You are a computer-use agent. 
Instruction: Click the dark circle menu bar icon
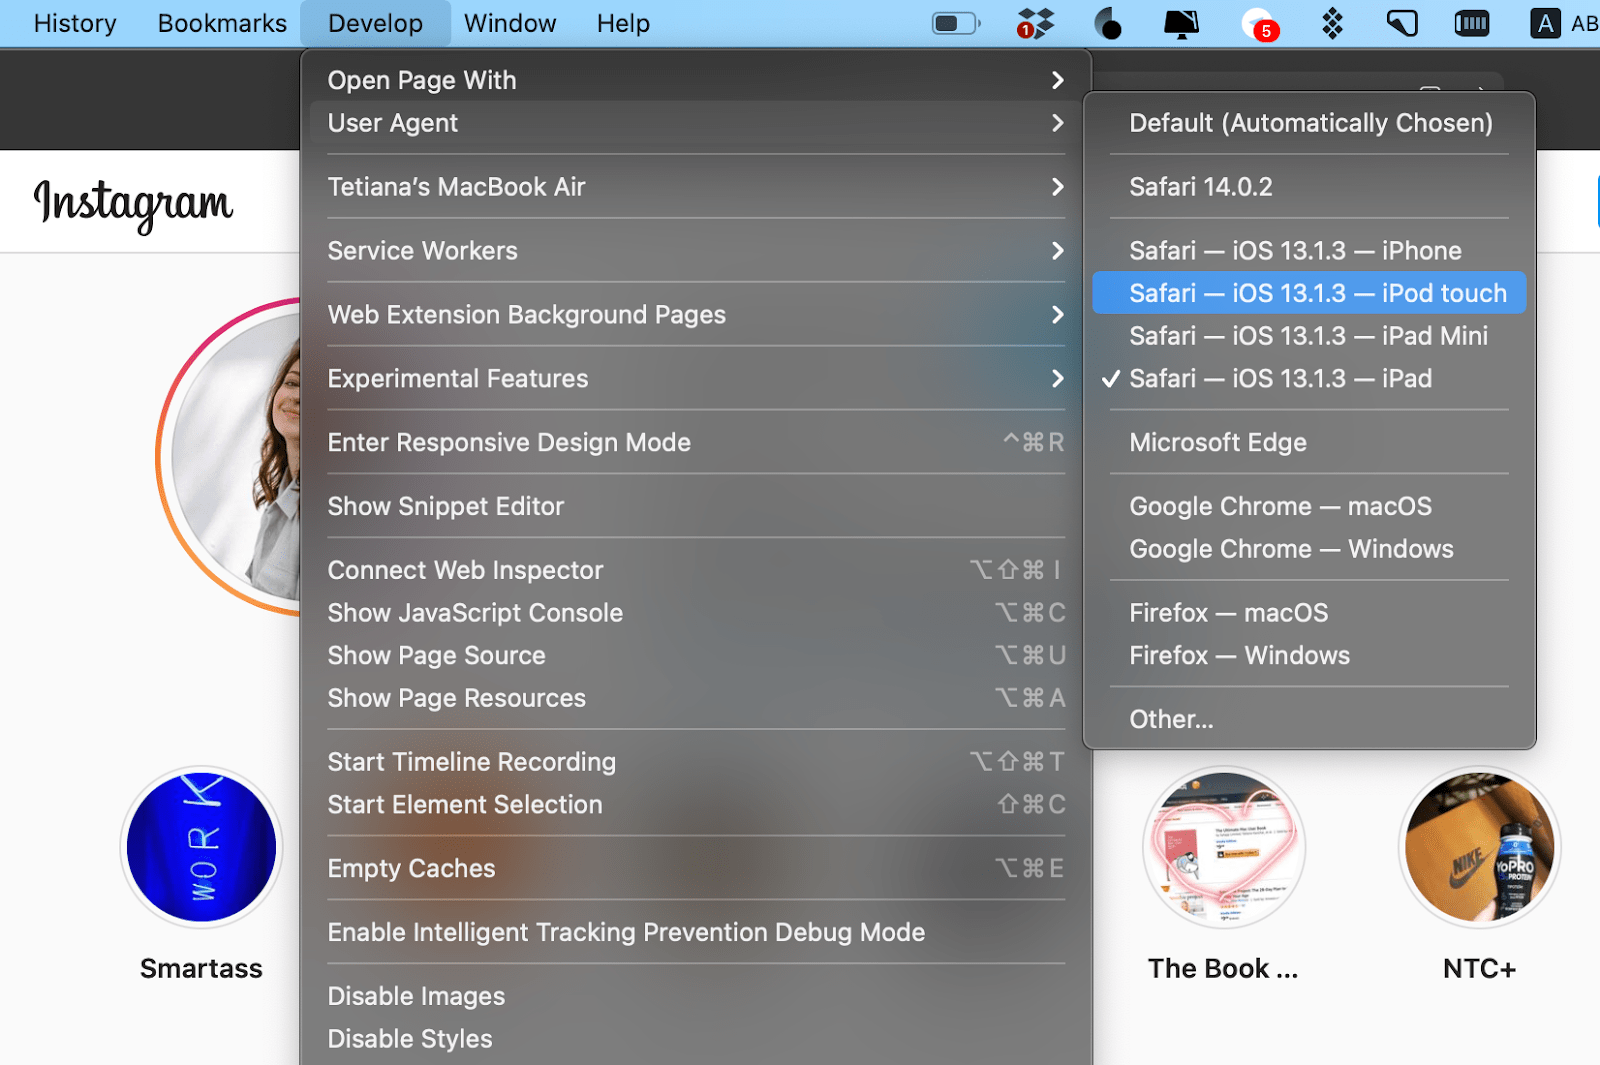1108,23
